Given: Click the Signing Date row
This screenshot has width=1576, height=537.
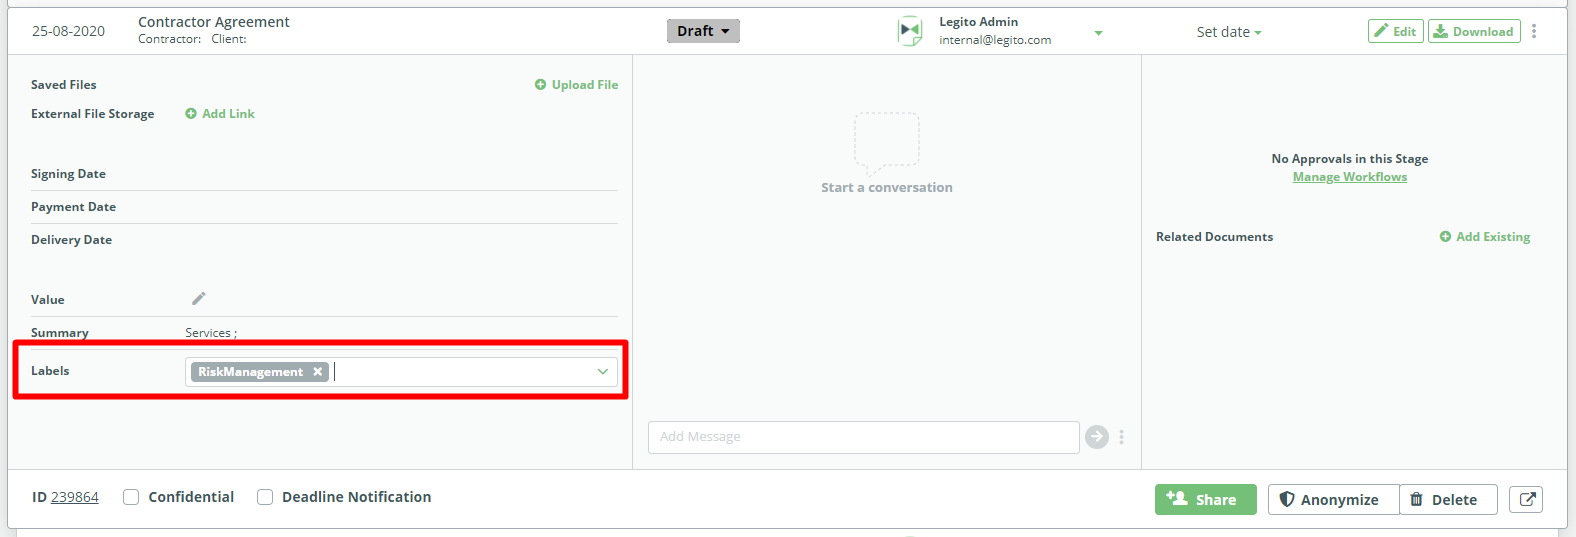Looking at the screenshot, I should point(324,174).
